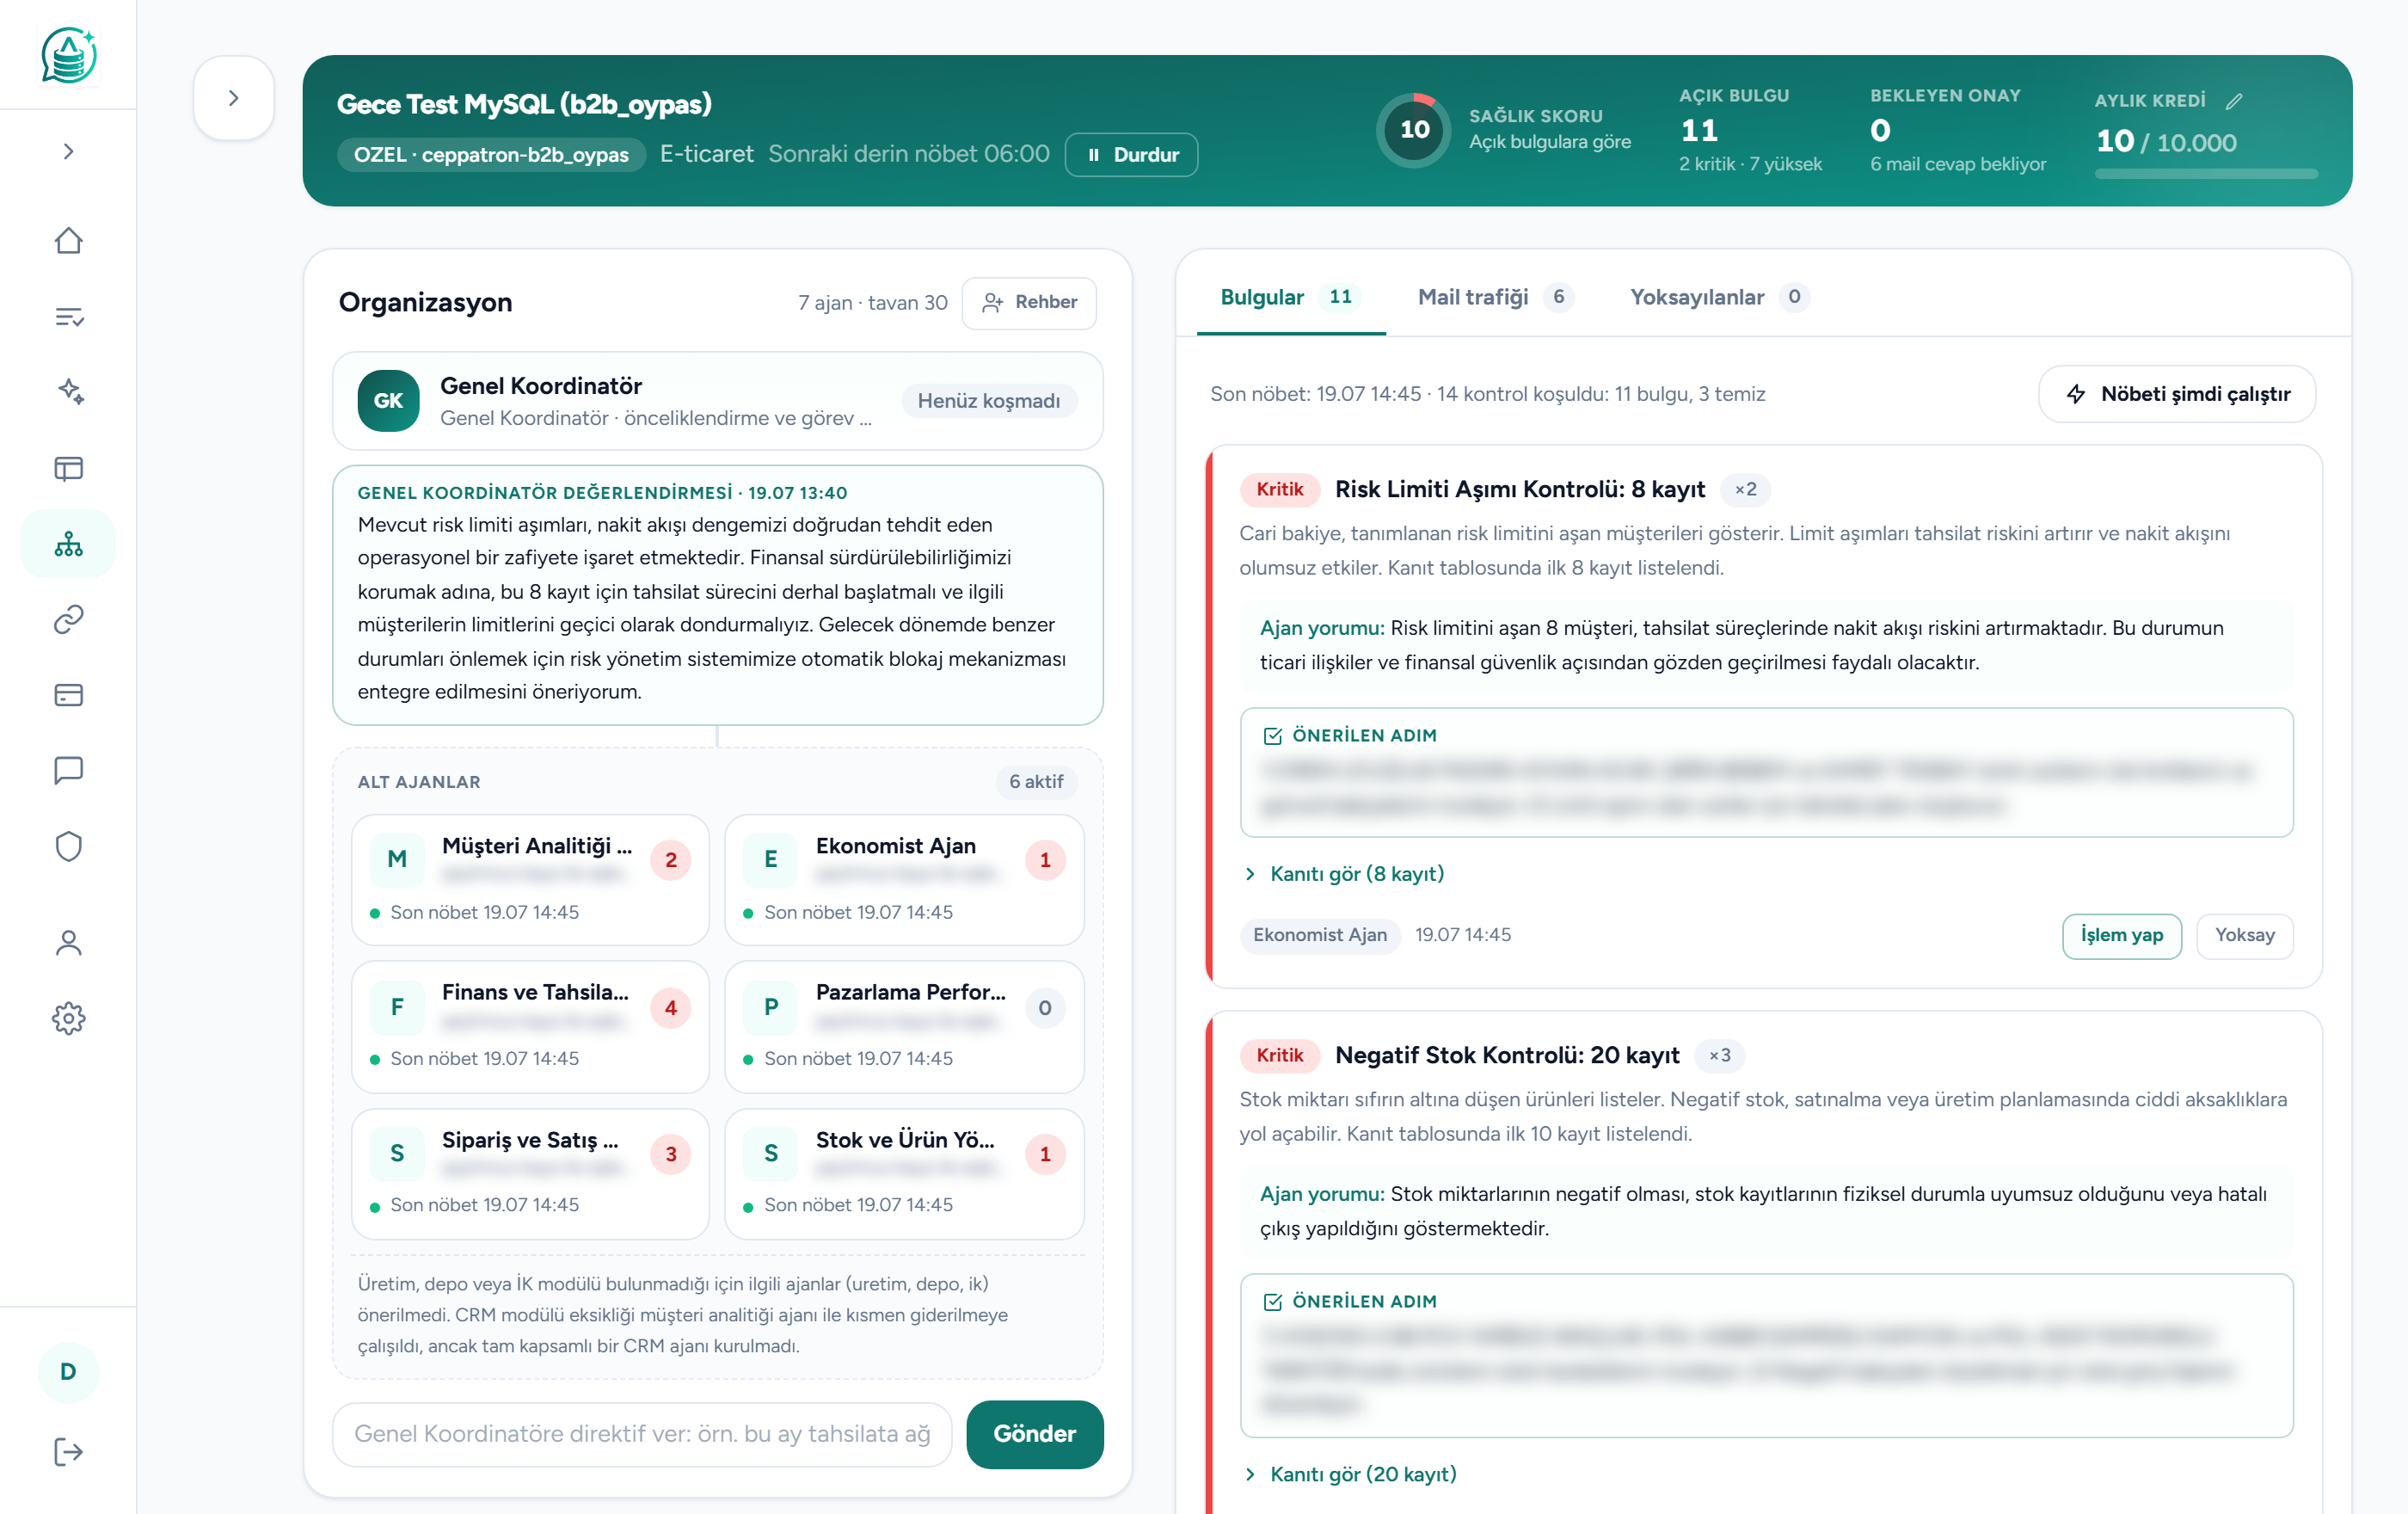Open the link connections icon
Image resolution: width=2408 pixels, height=1514 pixels.
coord(68,619)
